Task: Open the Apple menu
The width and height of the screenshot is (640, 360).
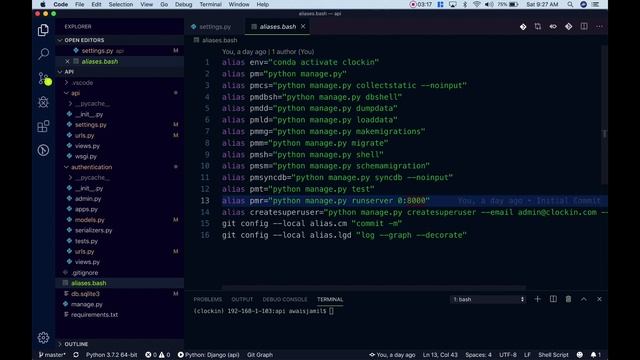Action: point(42,4)
